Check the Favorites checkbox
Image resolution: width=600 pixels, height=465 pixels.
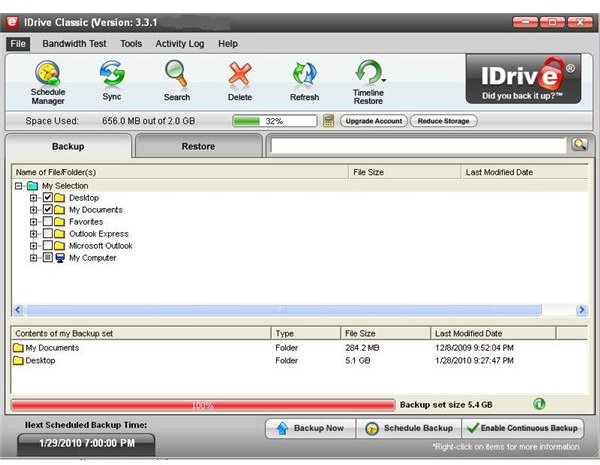point(47,222)
